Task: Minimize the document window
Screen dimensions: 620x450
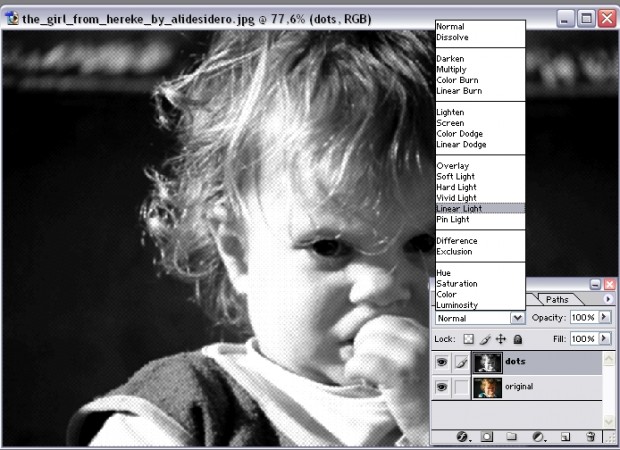Action: (565, 18)
